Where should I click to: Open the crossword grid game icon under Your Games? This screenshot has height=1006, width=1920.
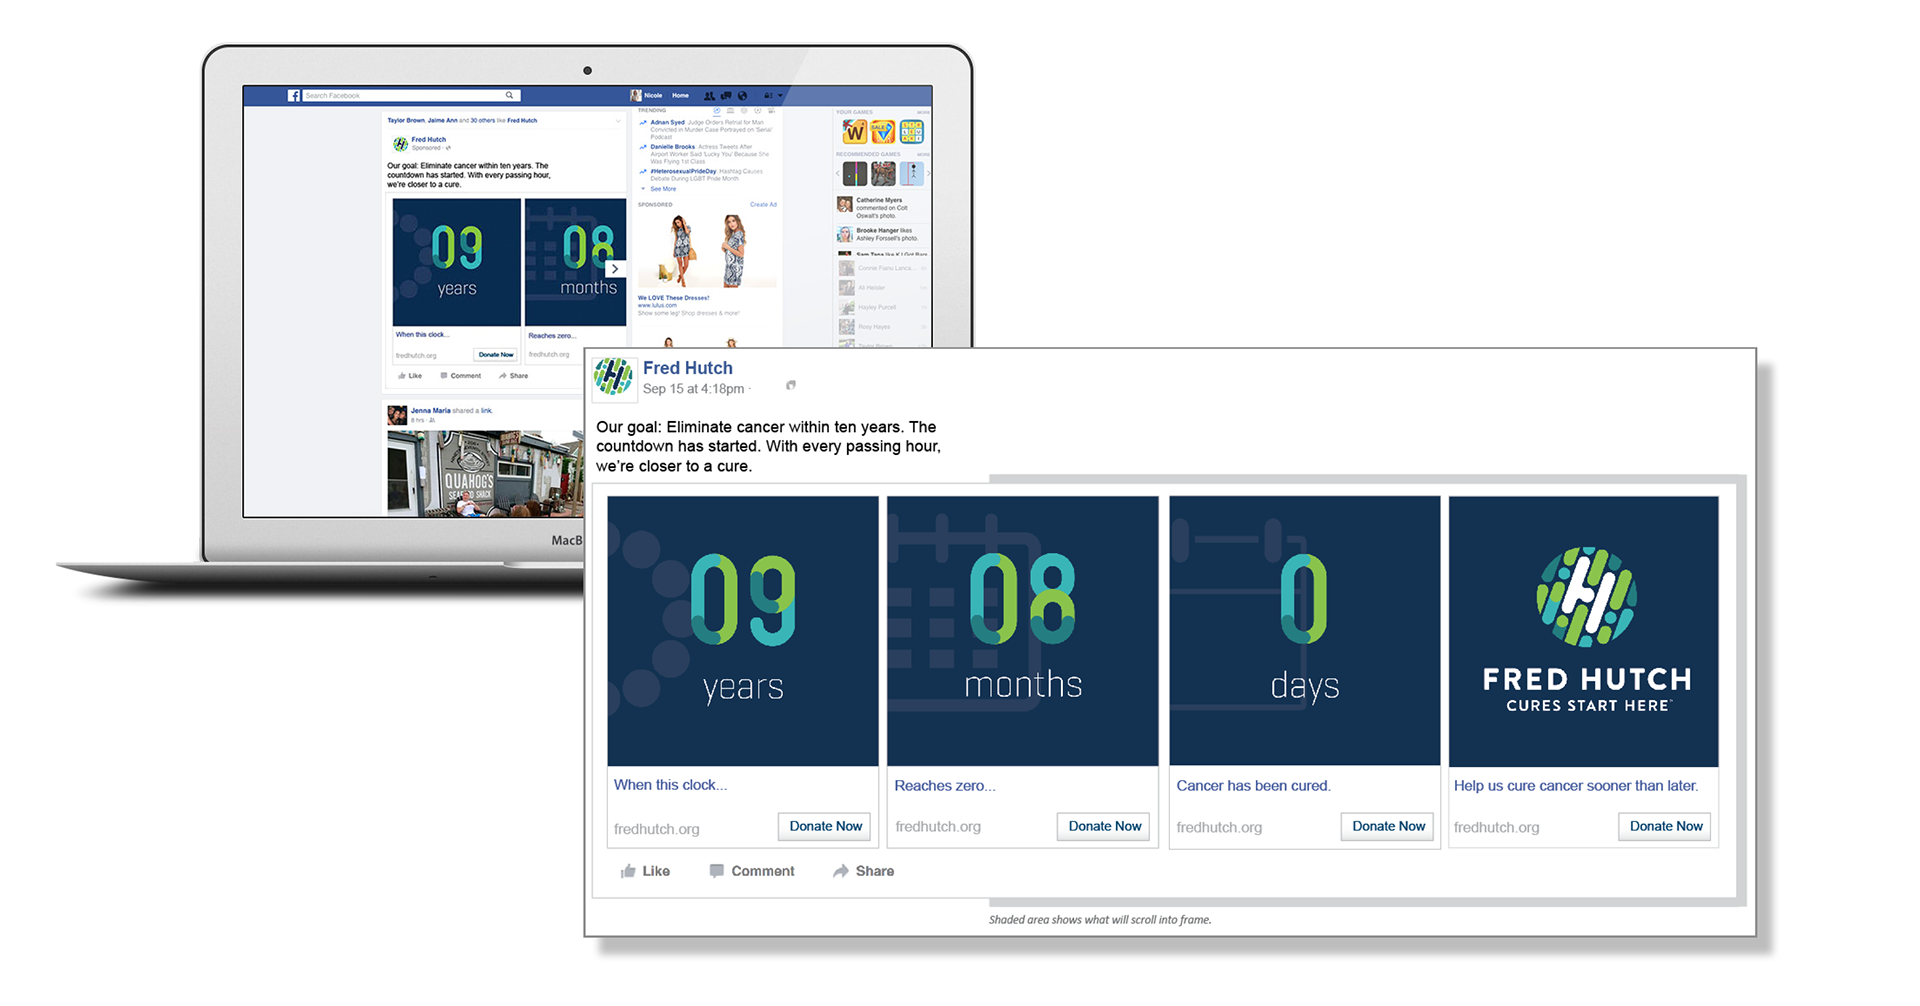[912, 132]
